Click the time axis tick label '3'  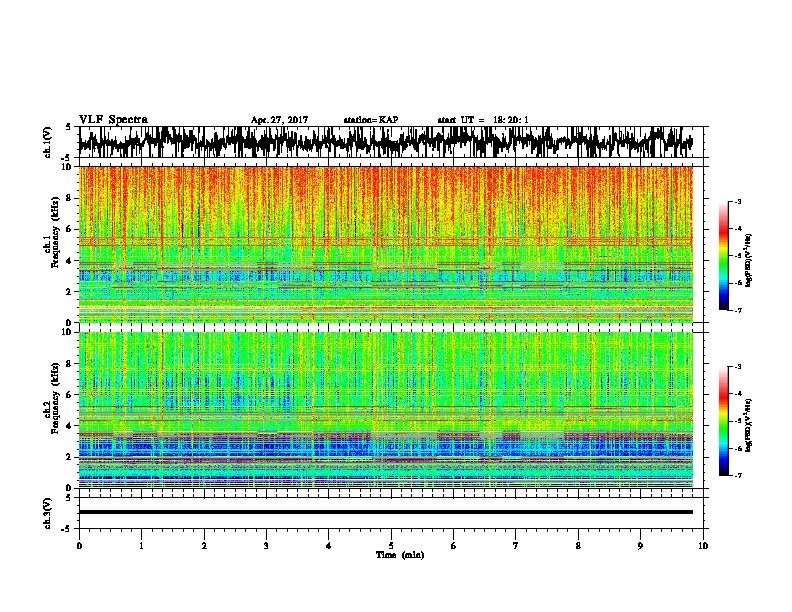tap(266, 546)
